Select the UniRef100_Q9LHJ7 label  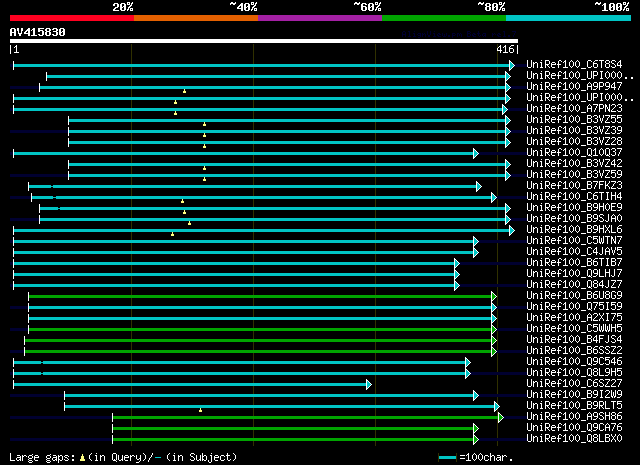[574, 274]
